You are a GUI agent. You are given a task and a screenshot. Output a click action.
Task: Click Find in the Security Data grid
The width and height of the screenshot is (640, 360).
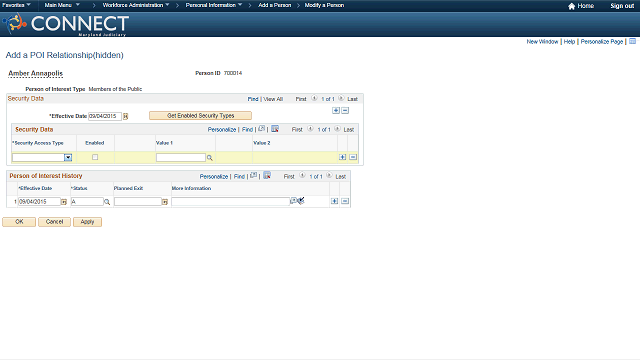tap(247, 129)
